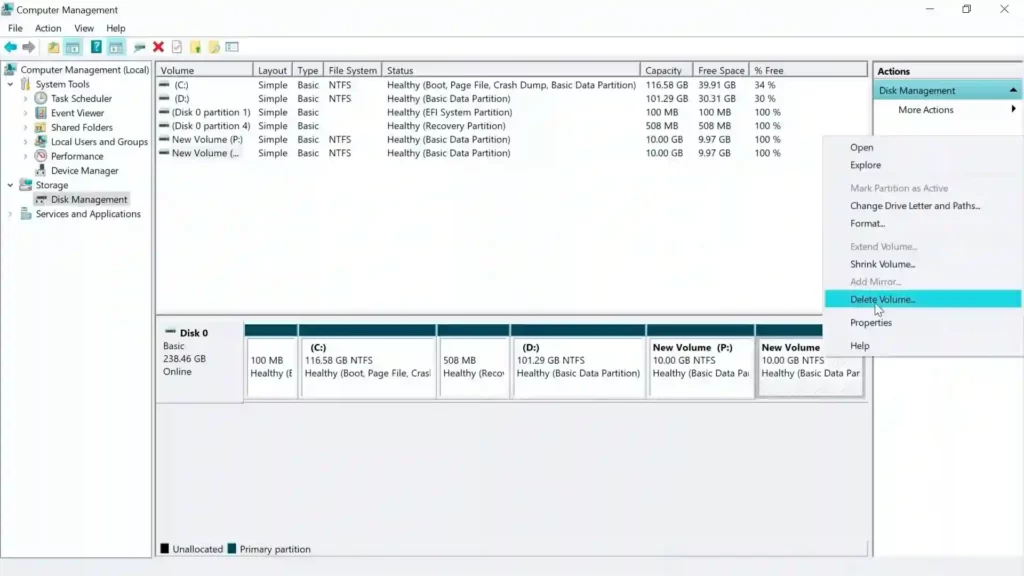
Task: Sort by the Capacity column header
Action: tap(666, 70)
